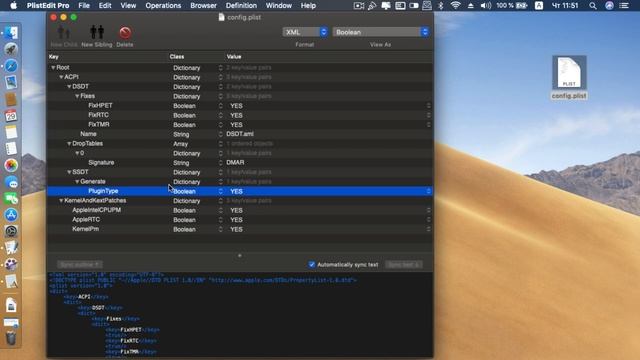640x360 pixels.
Task: Select the AppleRTC row key
Action: (86, 220)
